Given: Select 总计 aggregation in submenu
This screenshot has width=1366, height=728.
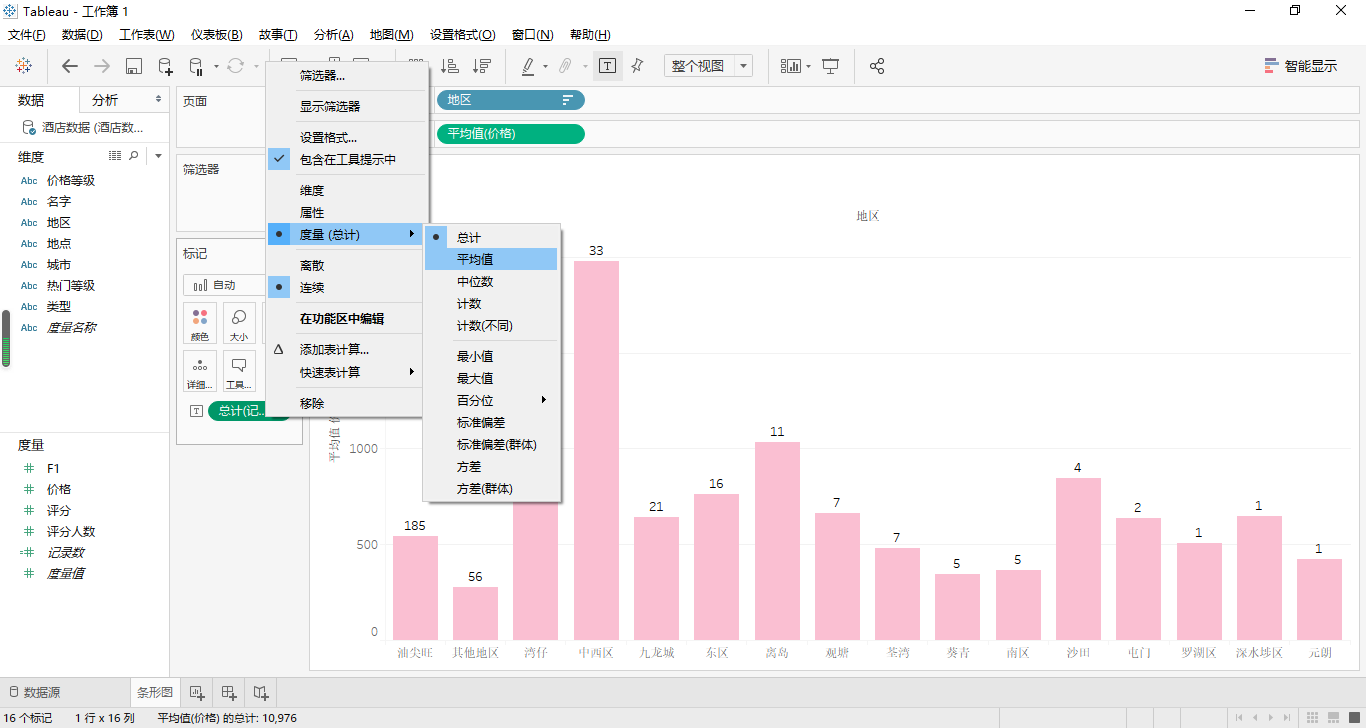Looking at the screenshot, I should tap(491, 237).
